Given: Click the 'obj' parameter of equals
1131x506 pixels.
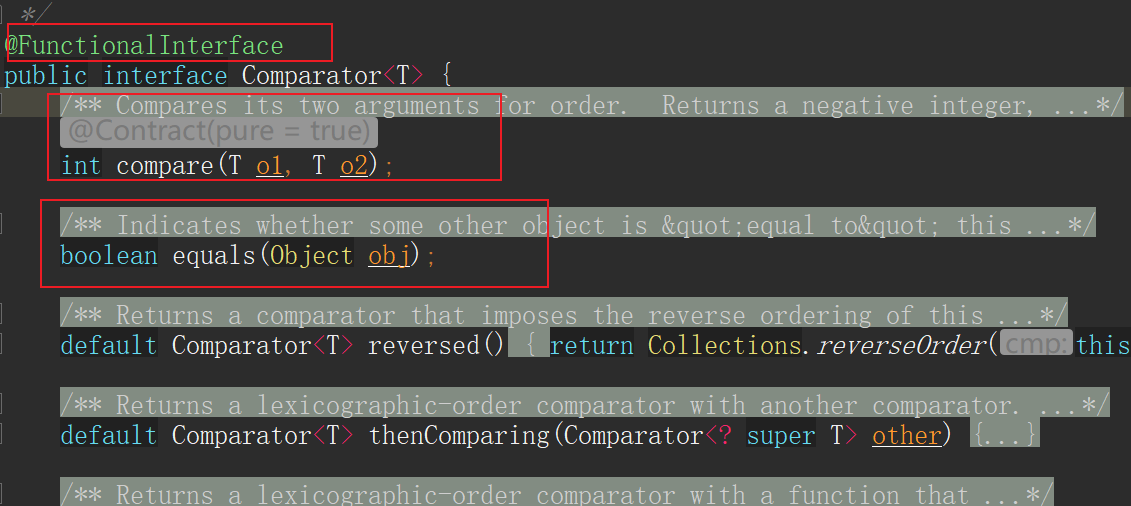Looking at the screenshot, I should tap(389, 256).
